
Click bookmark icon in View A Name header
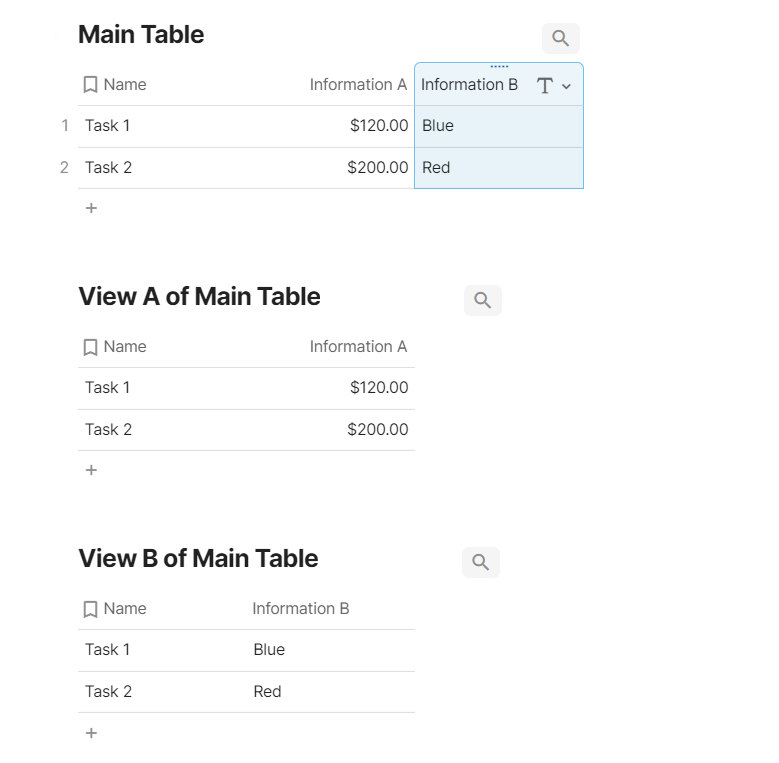[90, 347]
